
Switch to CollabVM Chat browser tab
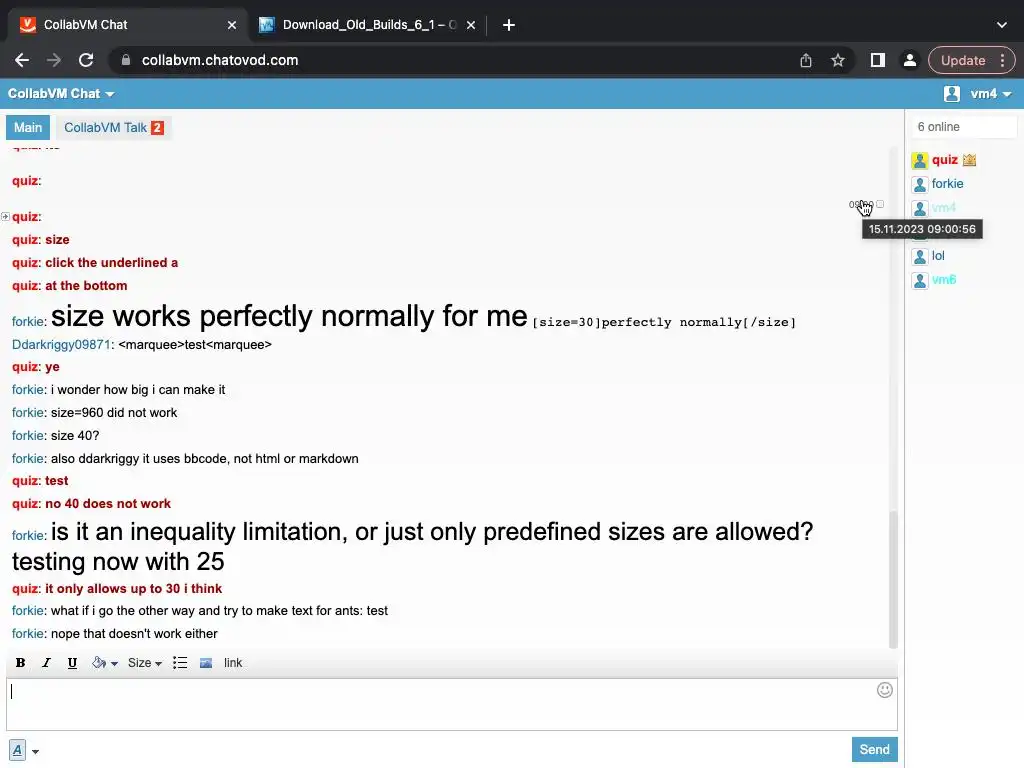[127, 25]
